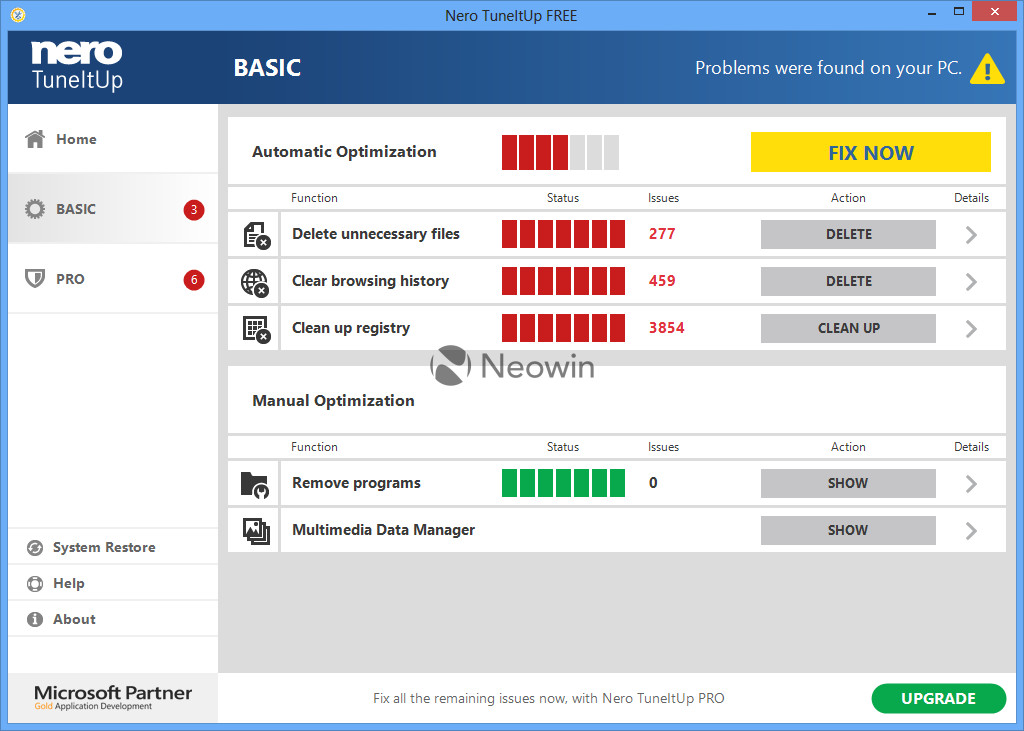Screen dimensions: 1024x731
Task: Click the Microsoft Partner logo
Action: coord(113,697)
